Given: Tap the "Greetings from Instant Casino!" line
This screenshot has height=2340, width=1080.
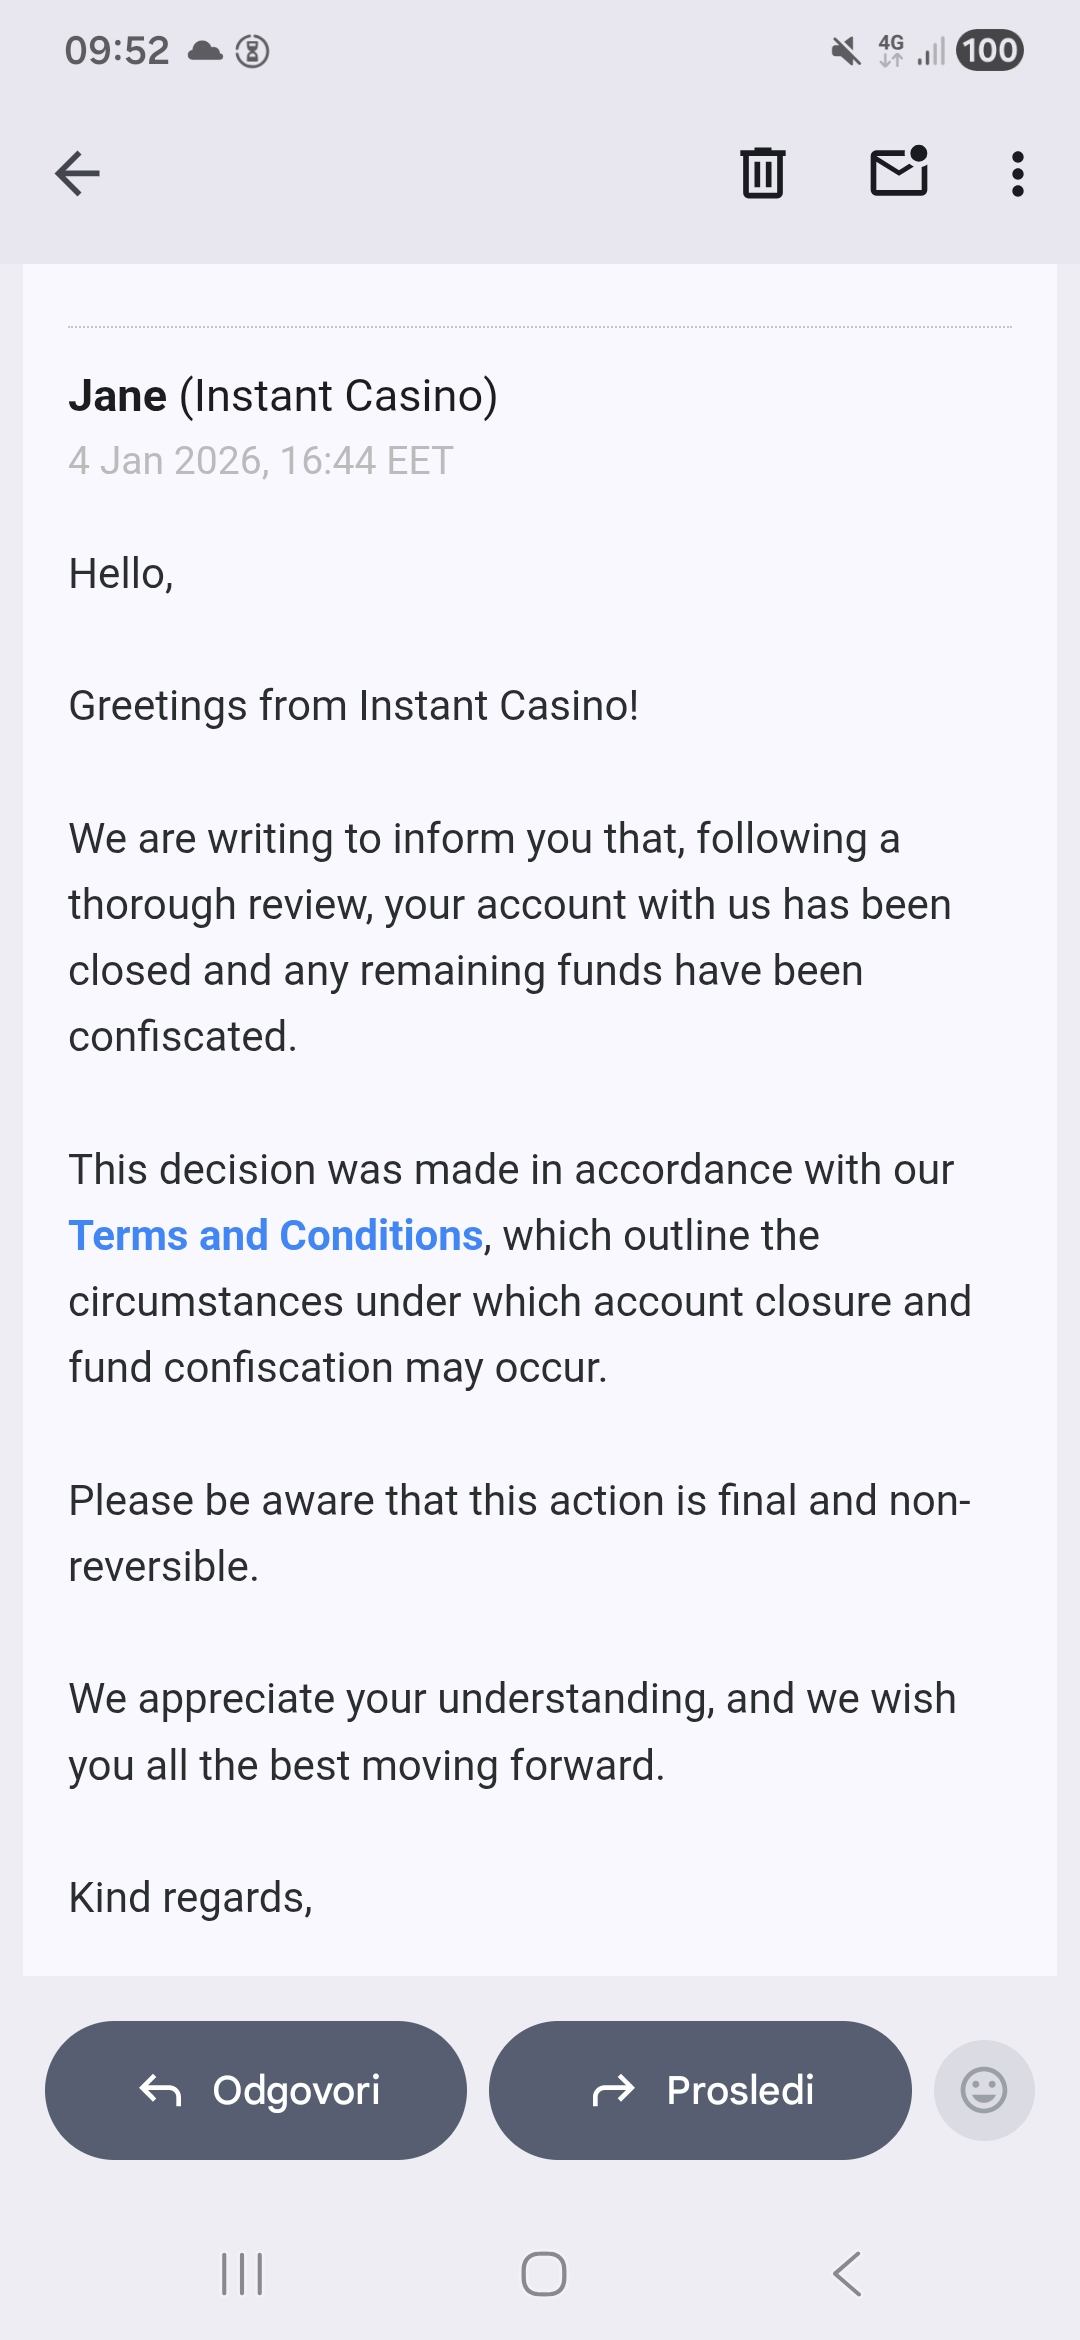Looking at the screenshot, I should [353, 706].
